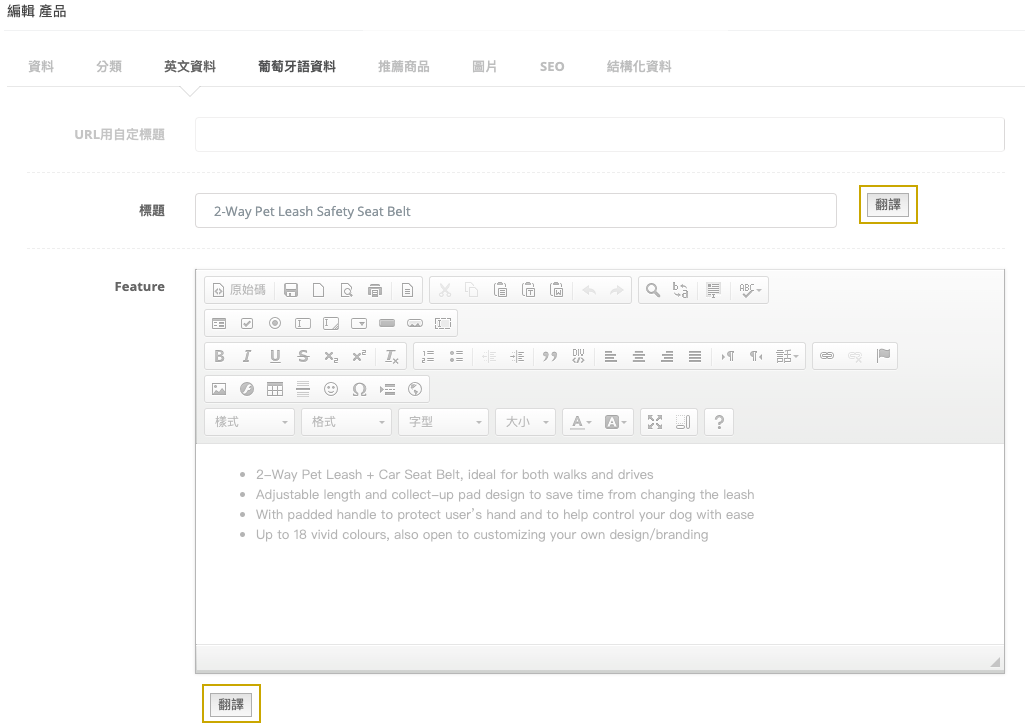This screenshot has width=1030, height=726.
Task: Insert an image
Action: [219, 389]
